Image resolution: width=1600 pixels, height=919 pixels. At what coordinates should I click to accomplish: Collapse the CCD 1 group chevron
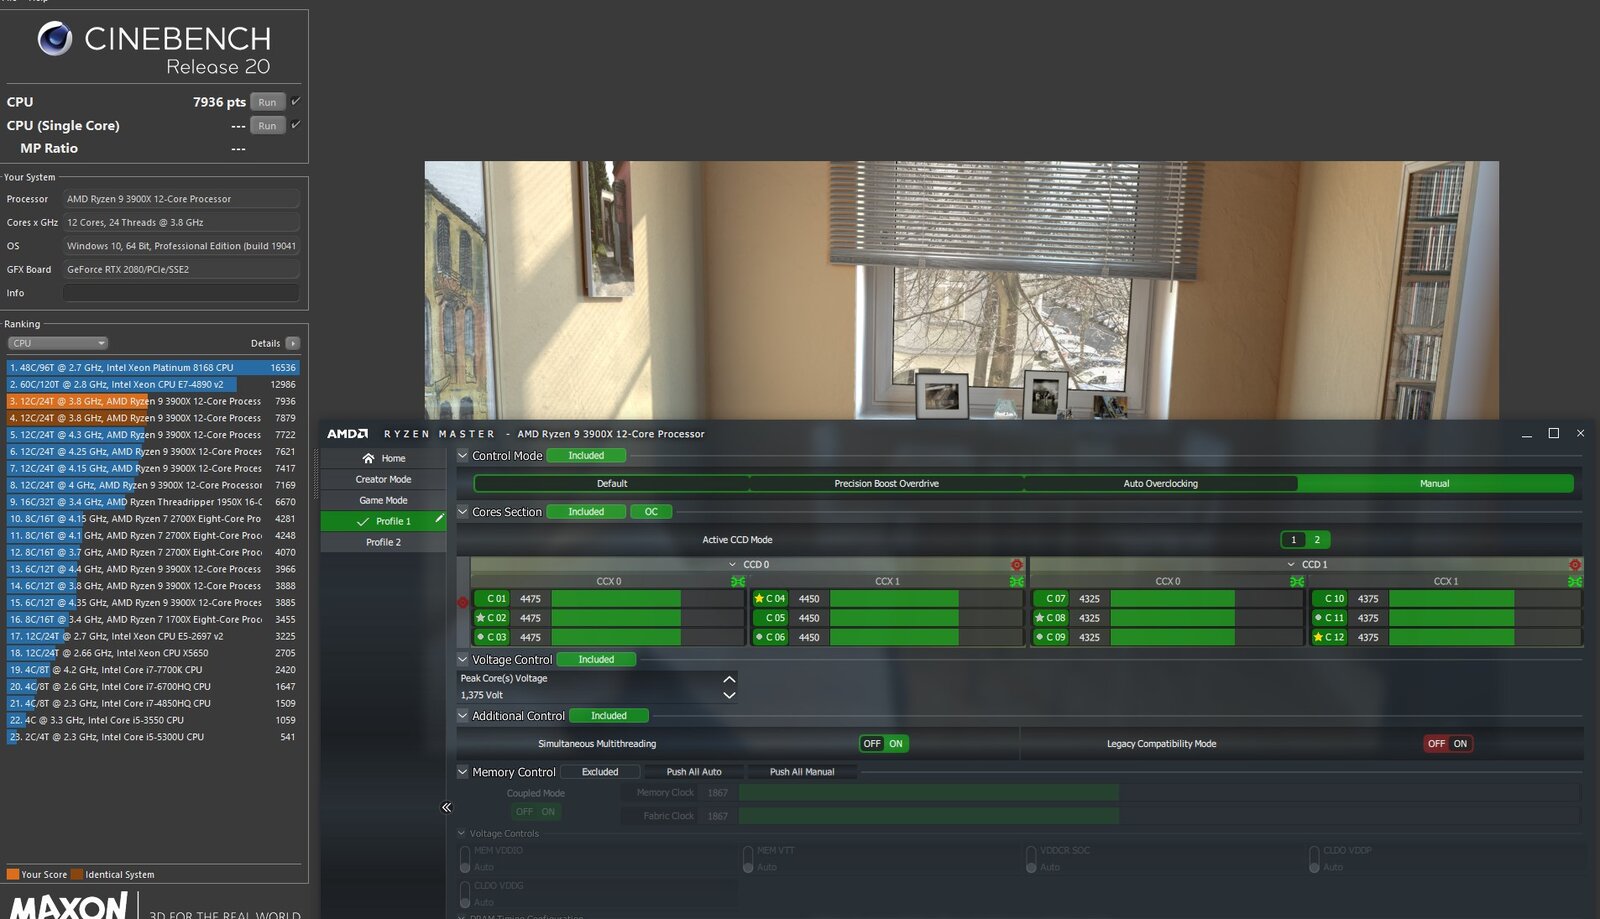(1291, 565)
